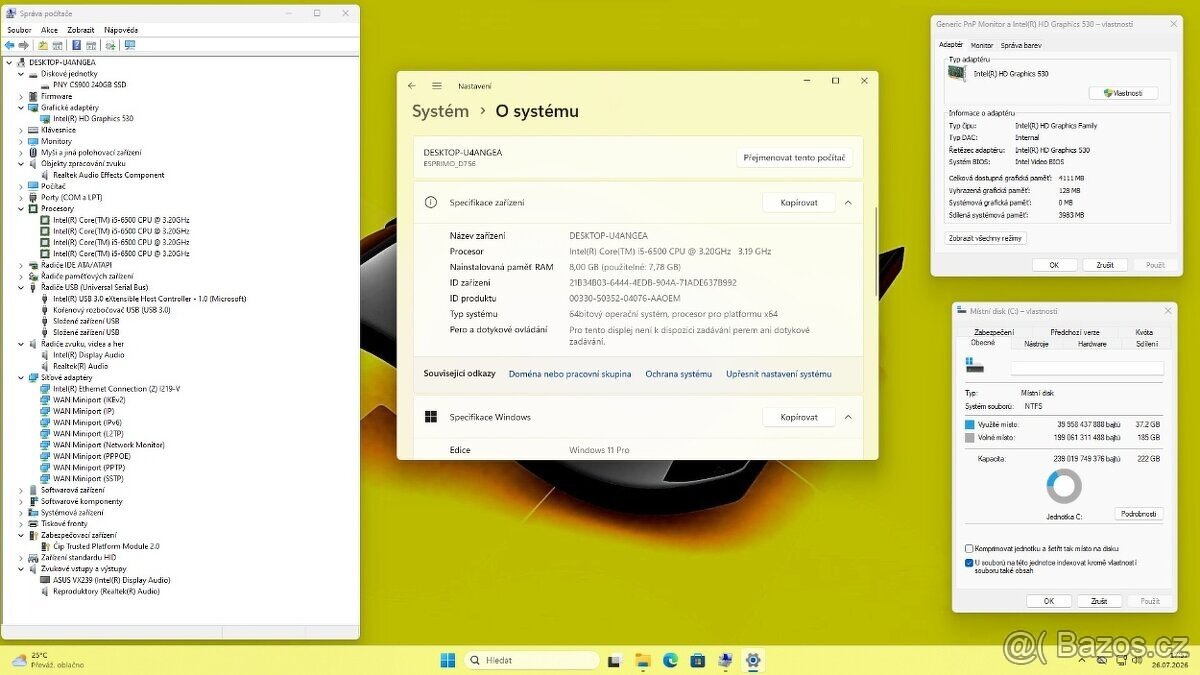Click the forward arrow in Computer Management toolbar
Screen dimensions: 1200x675
pos(24,45)
